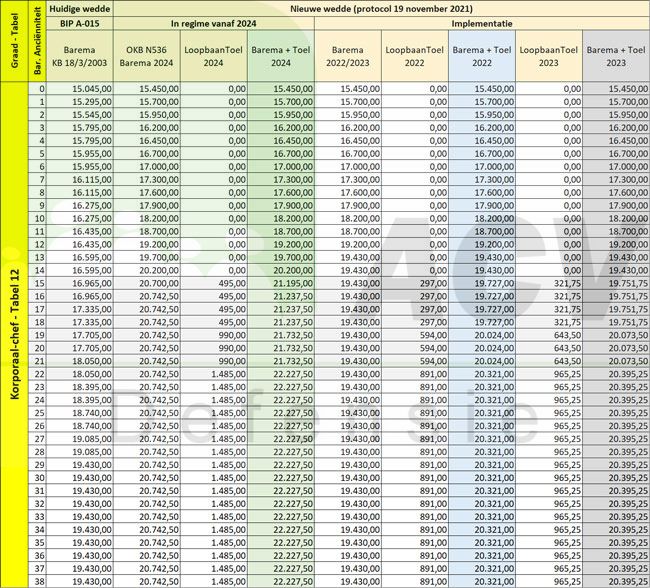Viewport: 650px width, 588px height.
Task: Click the 594,00 LoopbaanToel 2022 cell, row 21
Action: pyautogui.click(x=415, y=361)
